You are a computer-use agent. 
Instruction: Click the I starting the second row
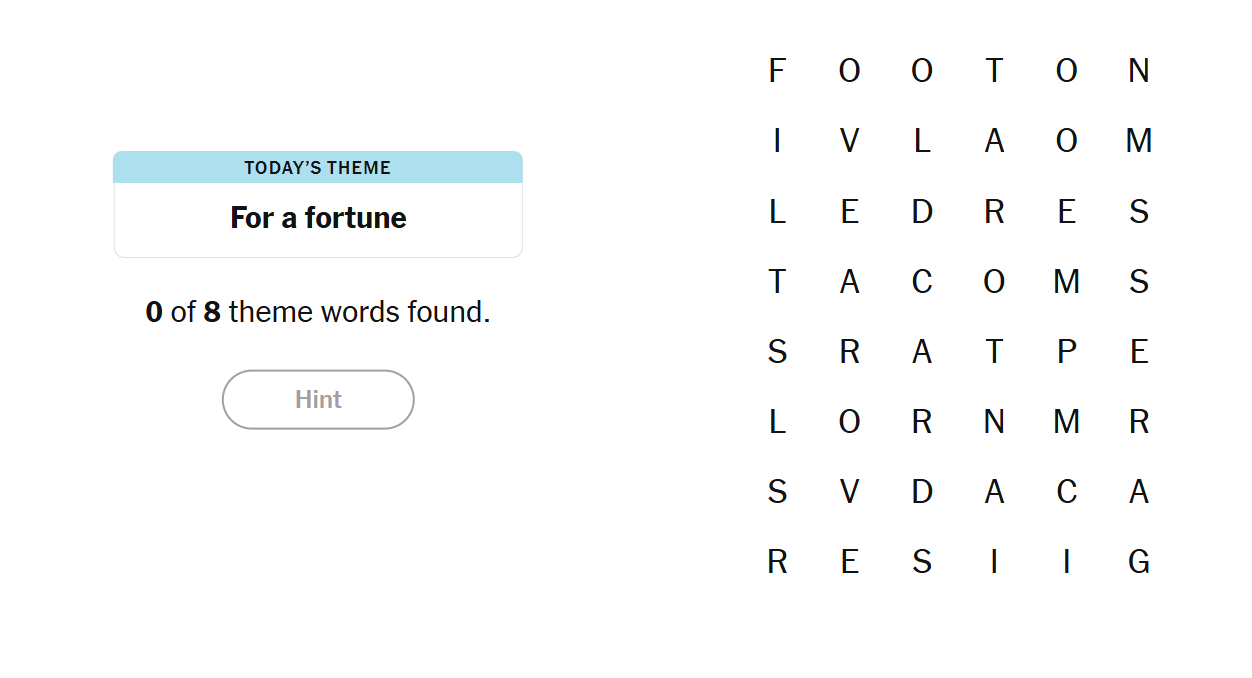777,142
